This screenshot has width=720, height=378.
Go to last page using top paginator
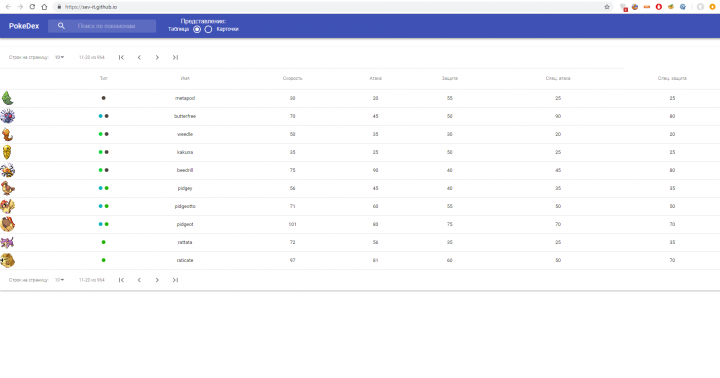(175, 57)
